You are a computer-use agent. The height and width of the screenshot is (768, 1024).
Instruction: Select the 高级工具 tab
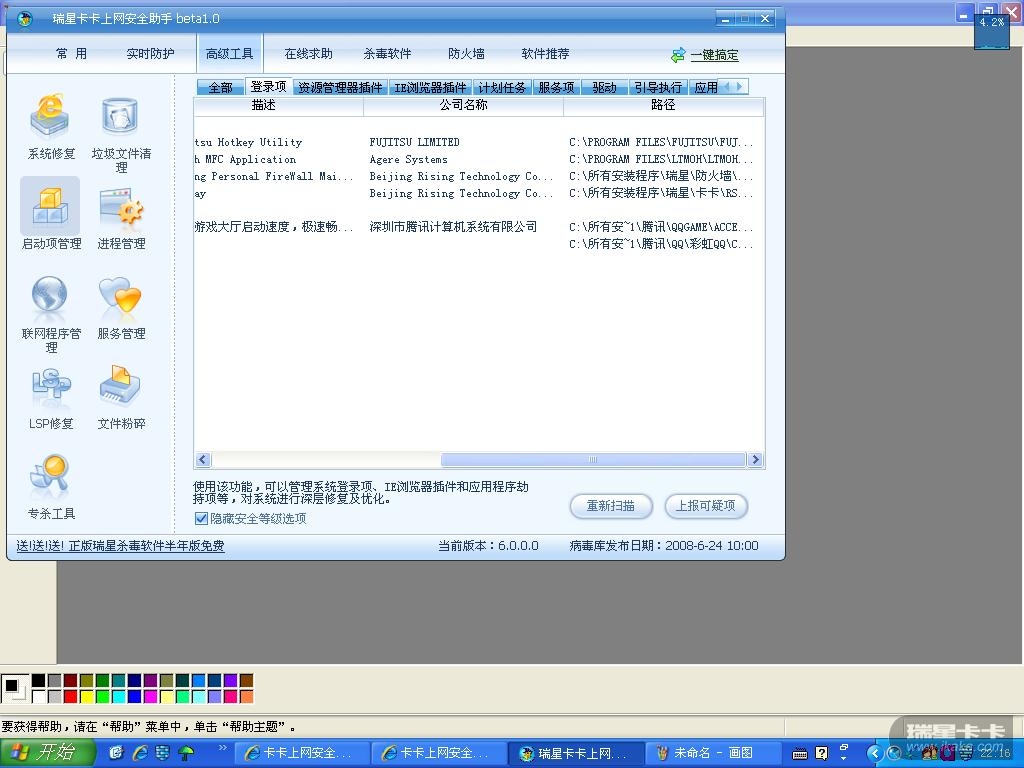pyautogui.click(x=229, y=54)
